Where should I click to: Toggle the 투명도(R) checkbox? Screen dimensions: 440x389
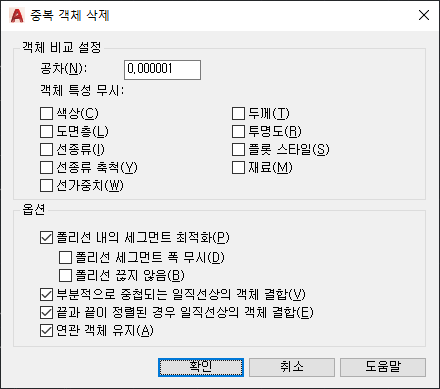coord(238,131)
